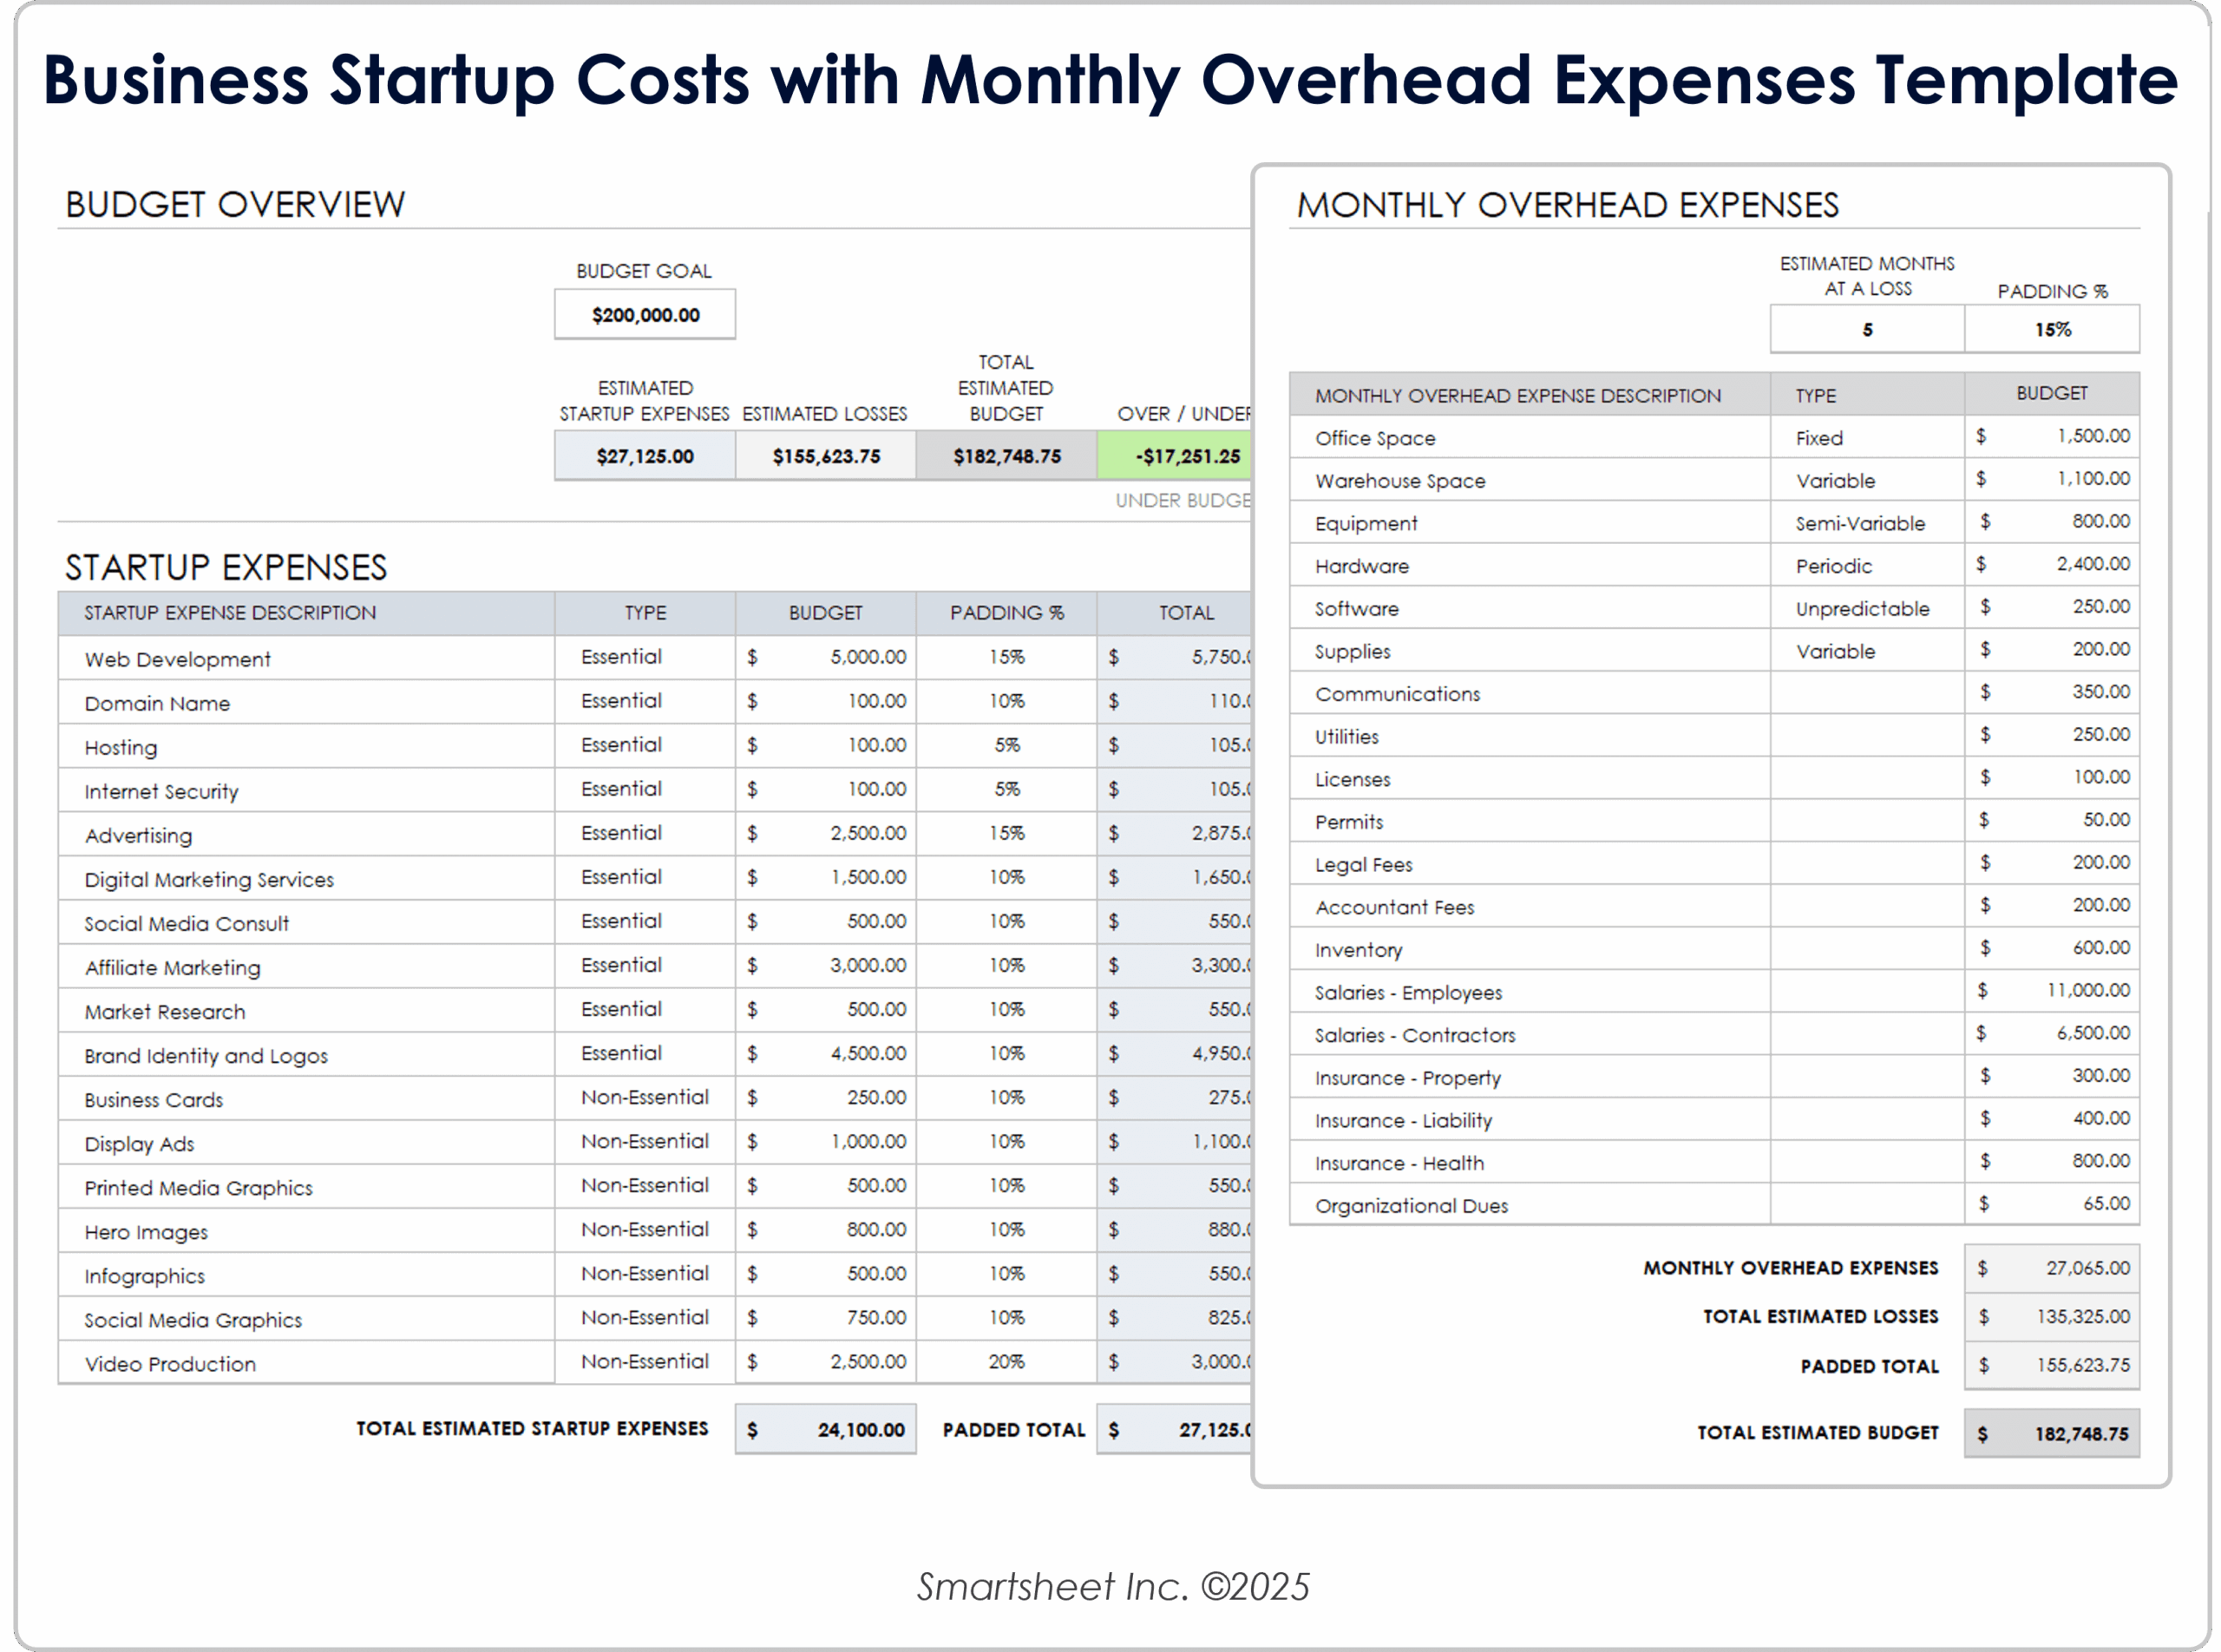Select the Total Estimated Startup Expenses value 24,100.00

click(x=826, y=1430)
